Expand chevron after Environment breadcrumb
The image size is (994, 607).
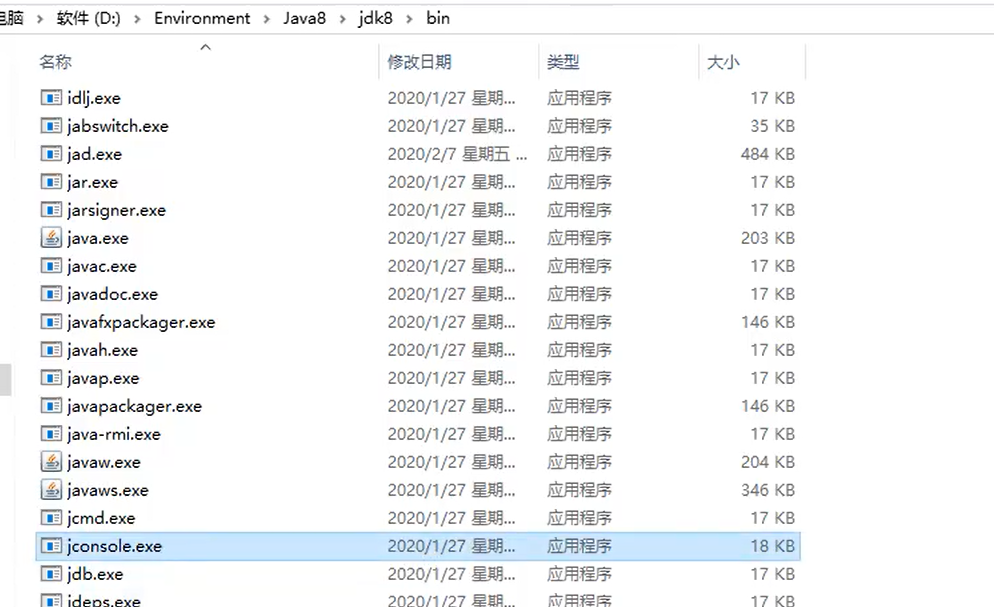pyautogui.click(x=266, y=19)
